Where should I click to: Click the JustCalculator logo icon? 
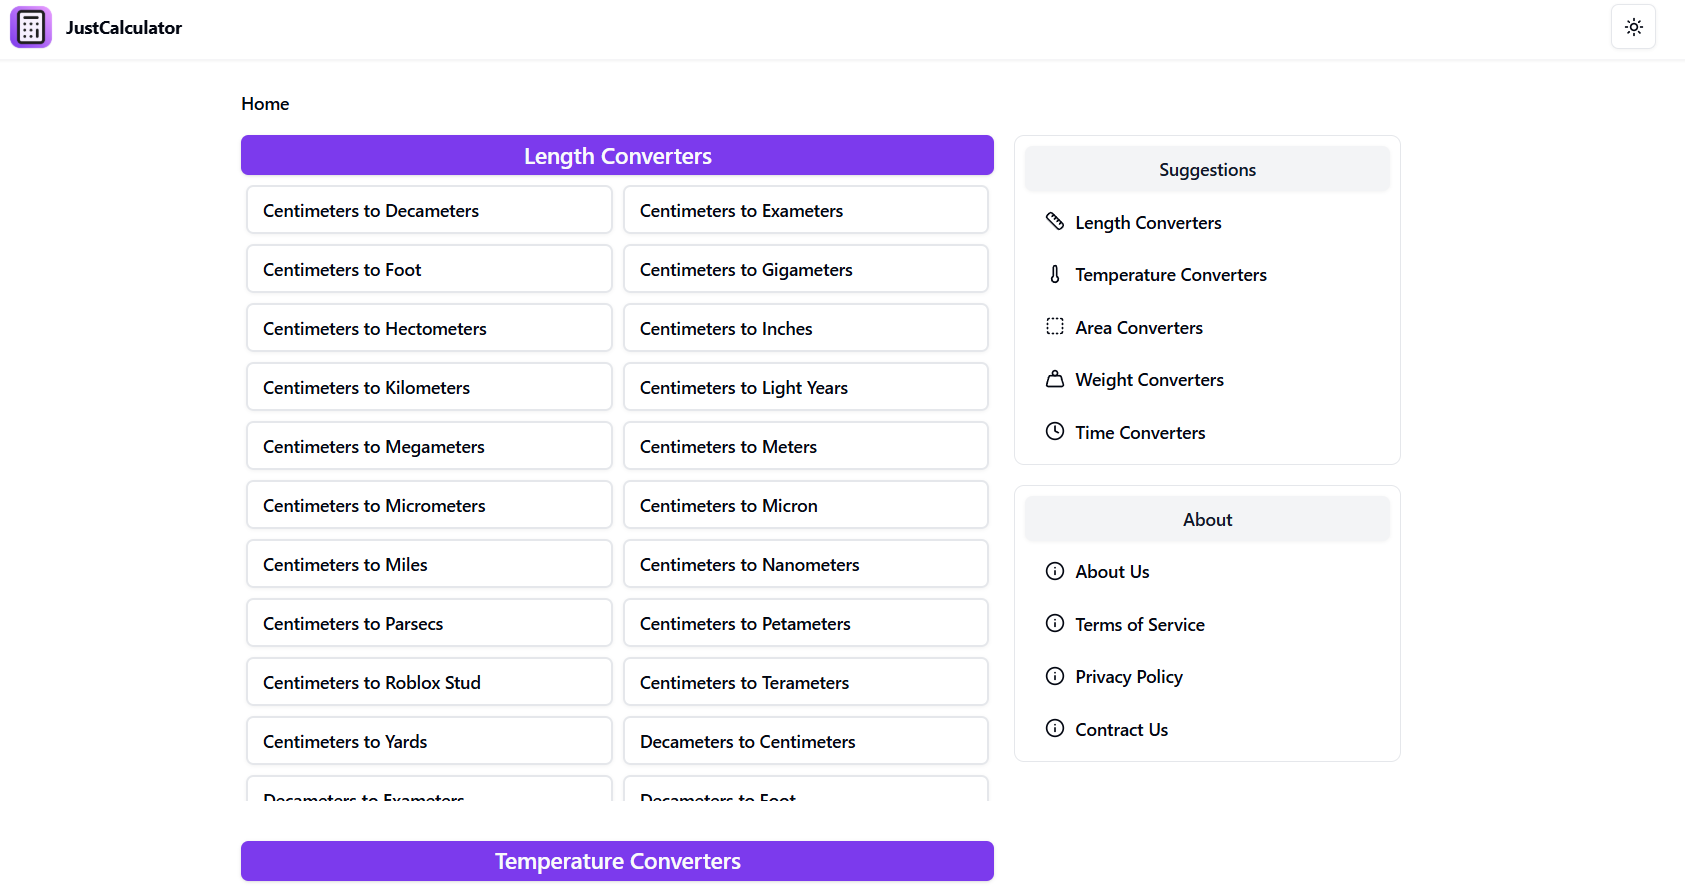click(x=31, y=27)
